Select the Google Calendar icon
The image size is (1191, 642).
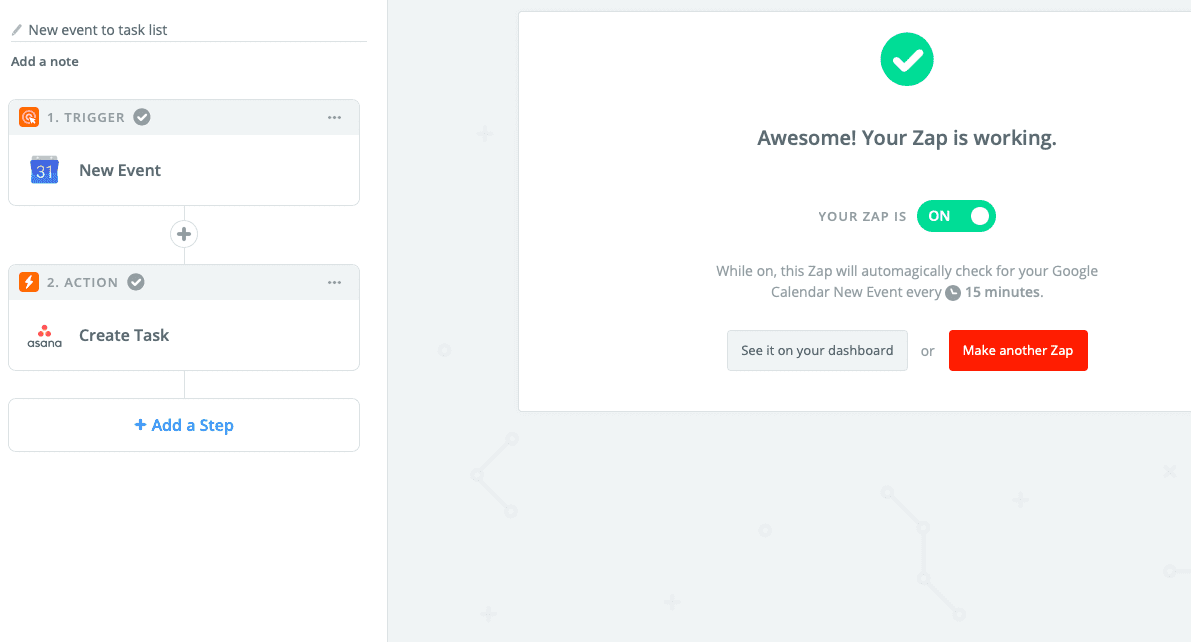point(44,170)
